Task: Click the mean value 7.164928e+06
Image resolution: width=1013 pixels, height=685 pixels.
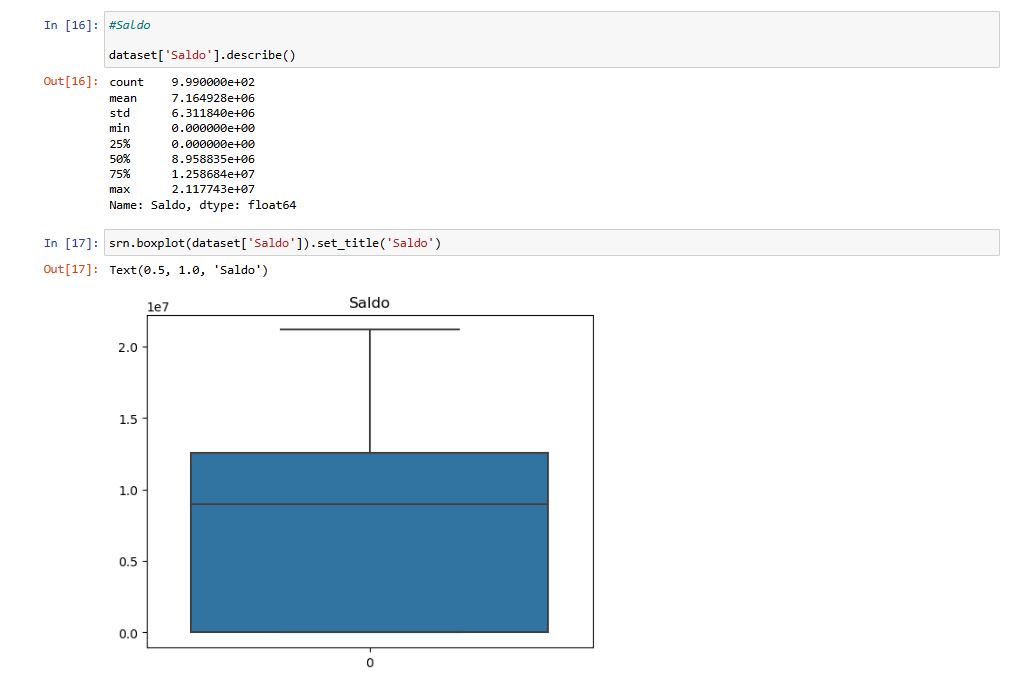Action: click(x=213, y=97)
